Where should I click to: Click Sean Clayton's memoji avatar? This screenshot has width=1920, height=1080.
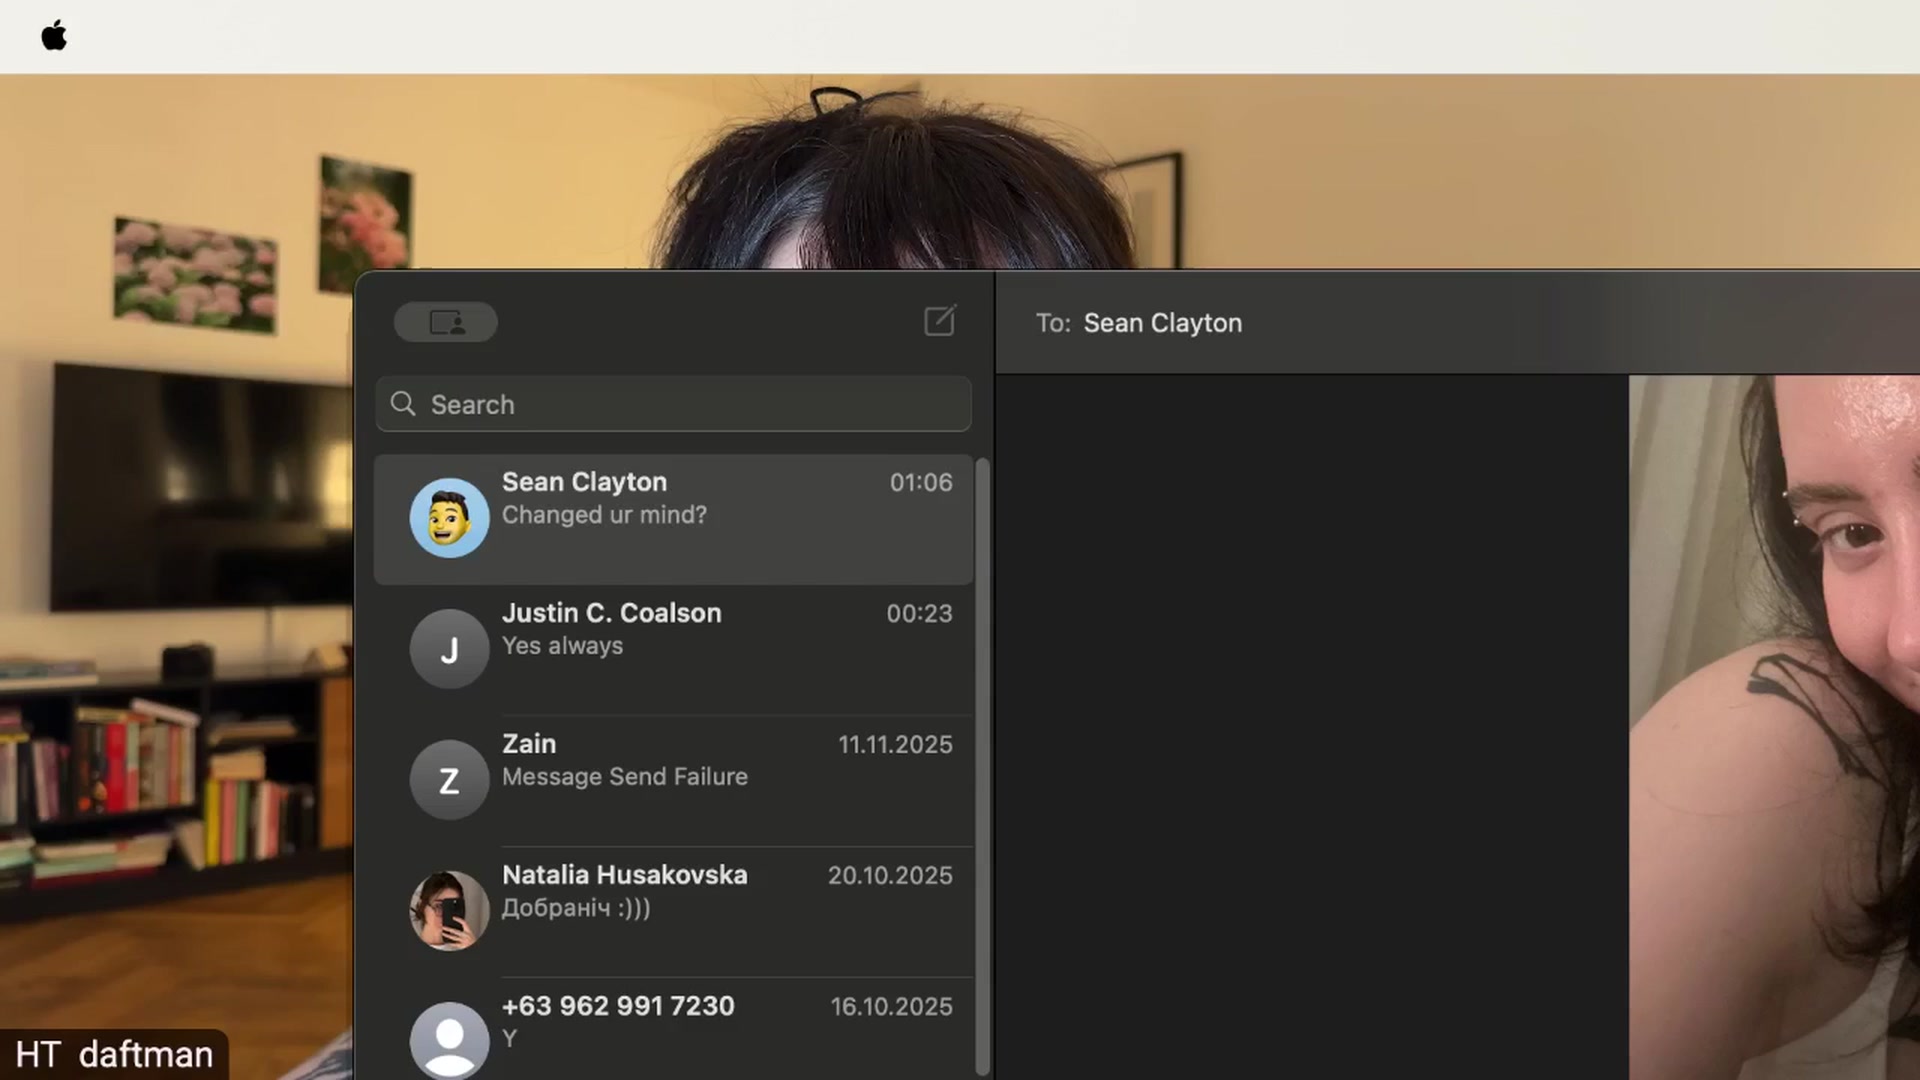[x=449, y=518]
